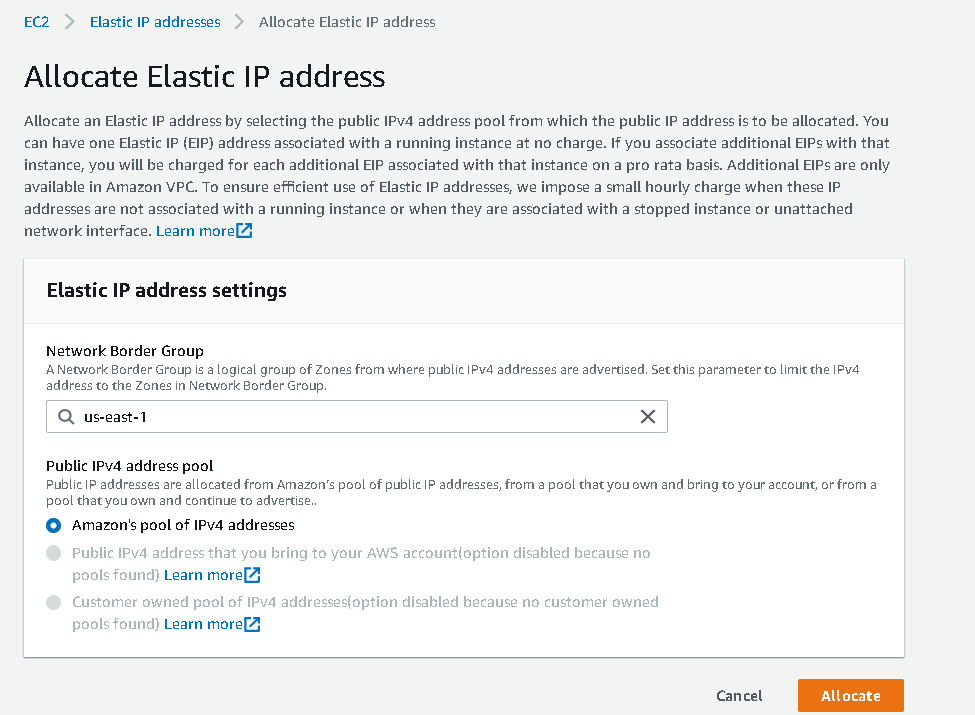Select Amazon's pool of IPv4 addresses
975x715 pixels.
tap(53, 525)
